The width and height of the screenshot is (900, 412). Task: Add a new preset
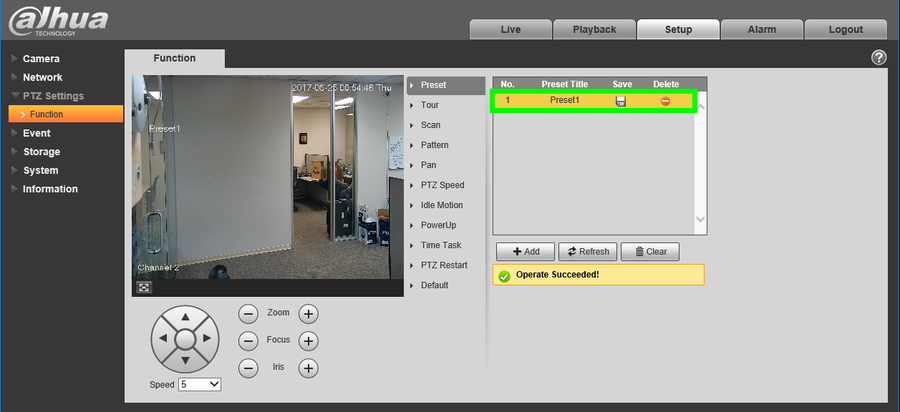tap(526, 251)
